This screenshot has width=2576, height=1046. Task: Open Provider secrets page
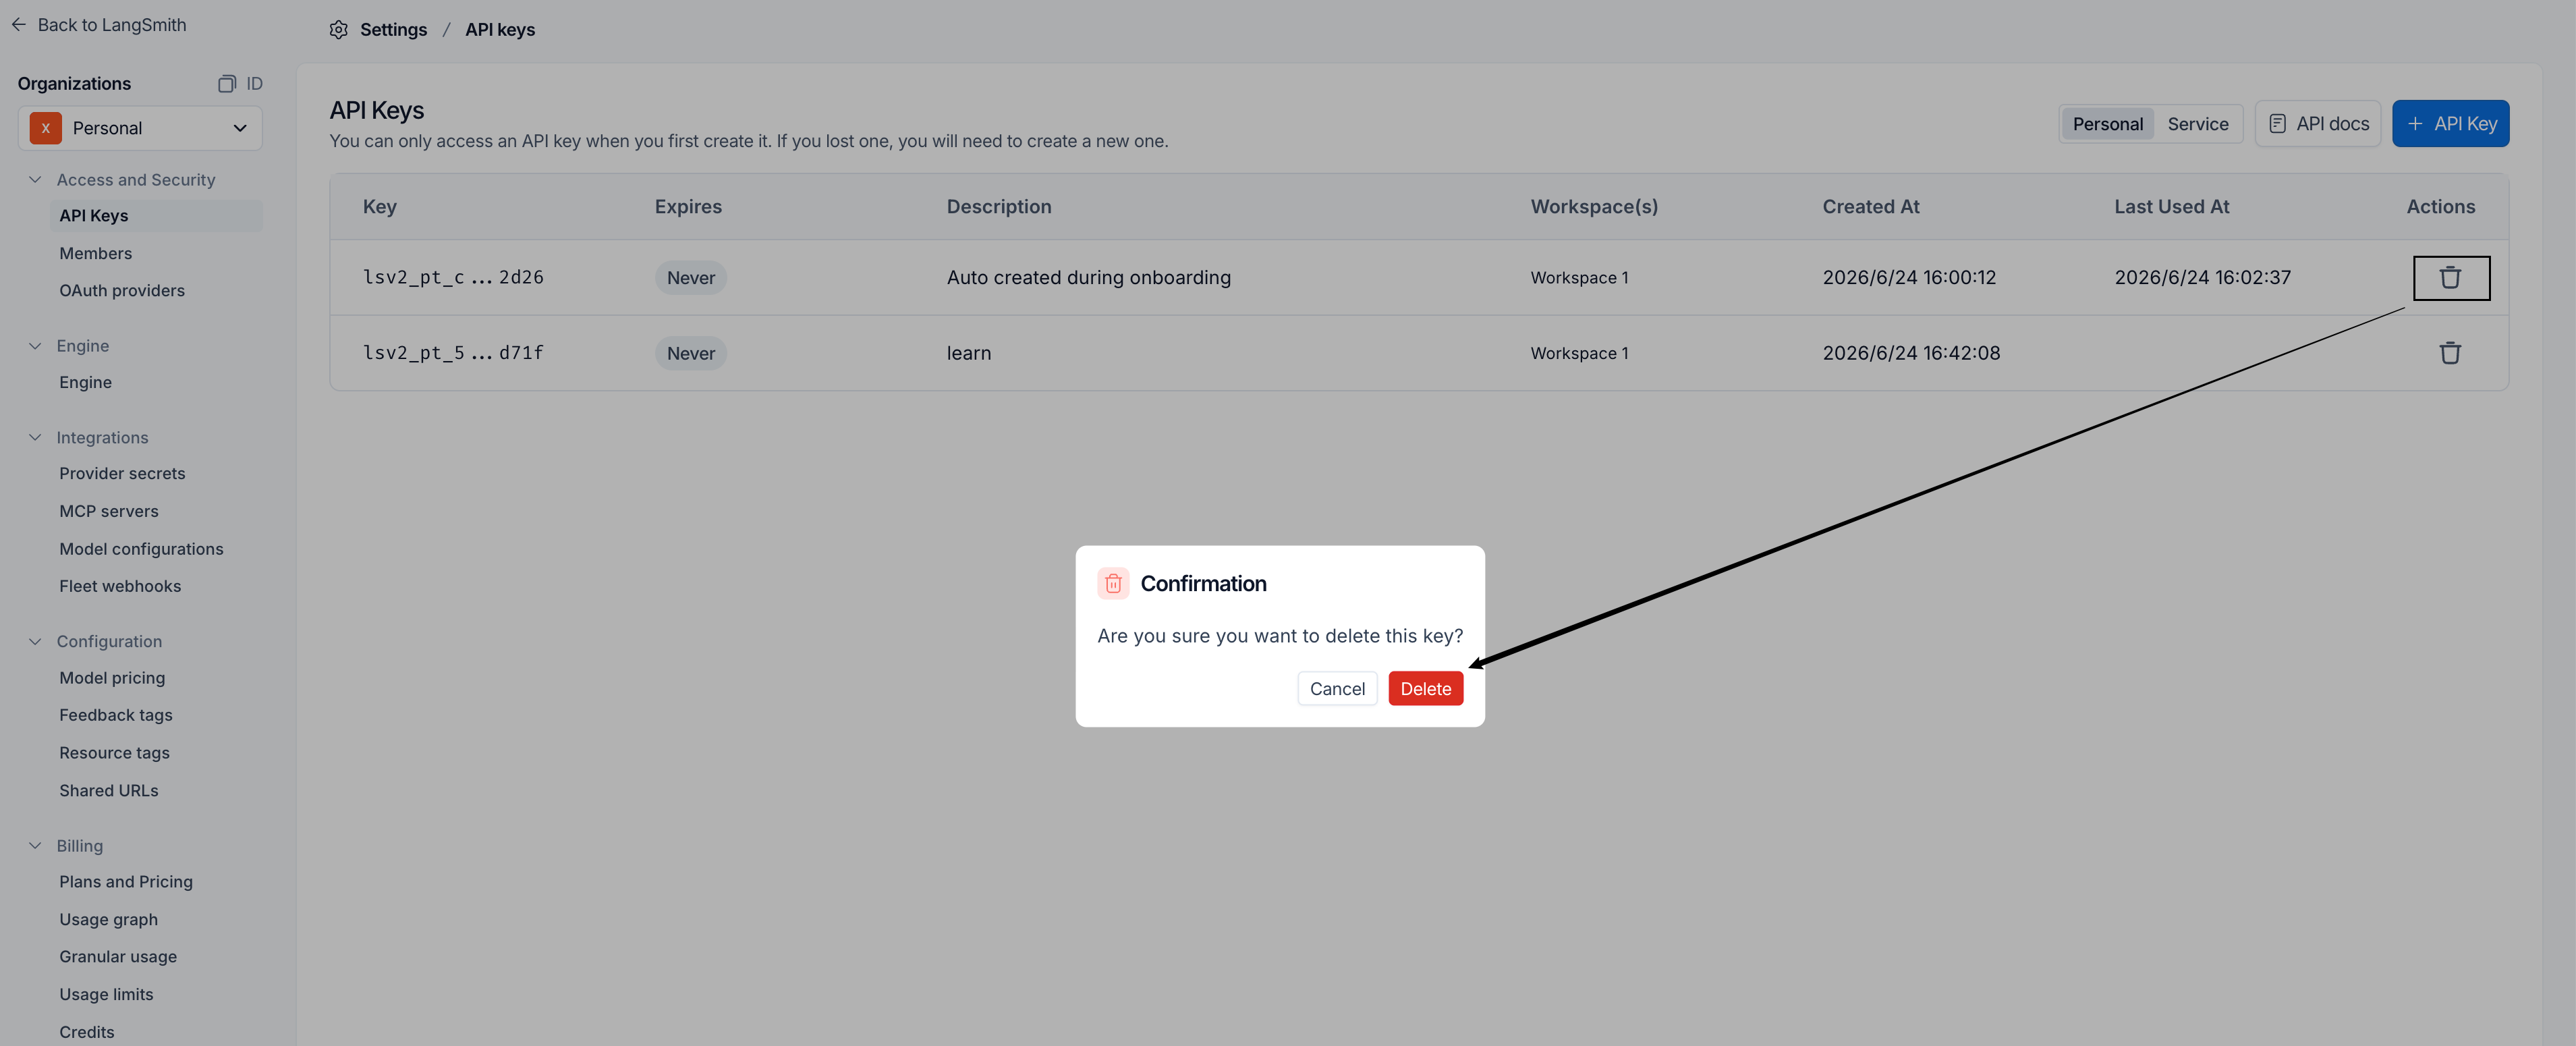point(122,474)
